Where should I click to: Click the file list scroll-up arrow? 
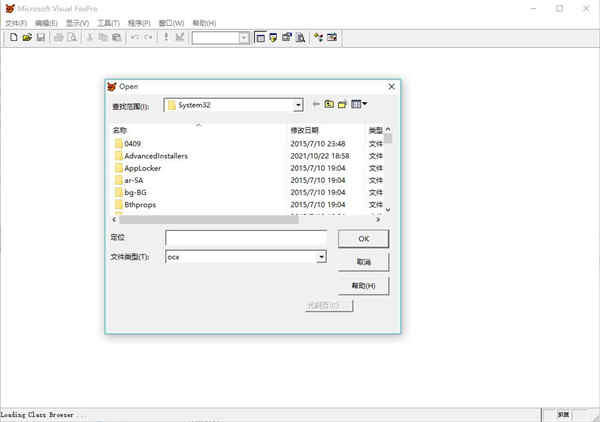coord(388,129)
